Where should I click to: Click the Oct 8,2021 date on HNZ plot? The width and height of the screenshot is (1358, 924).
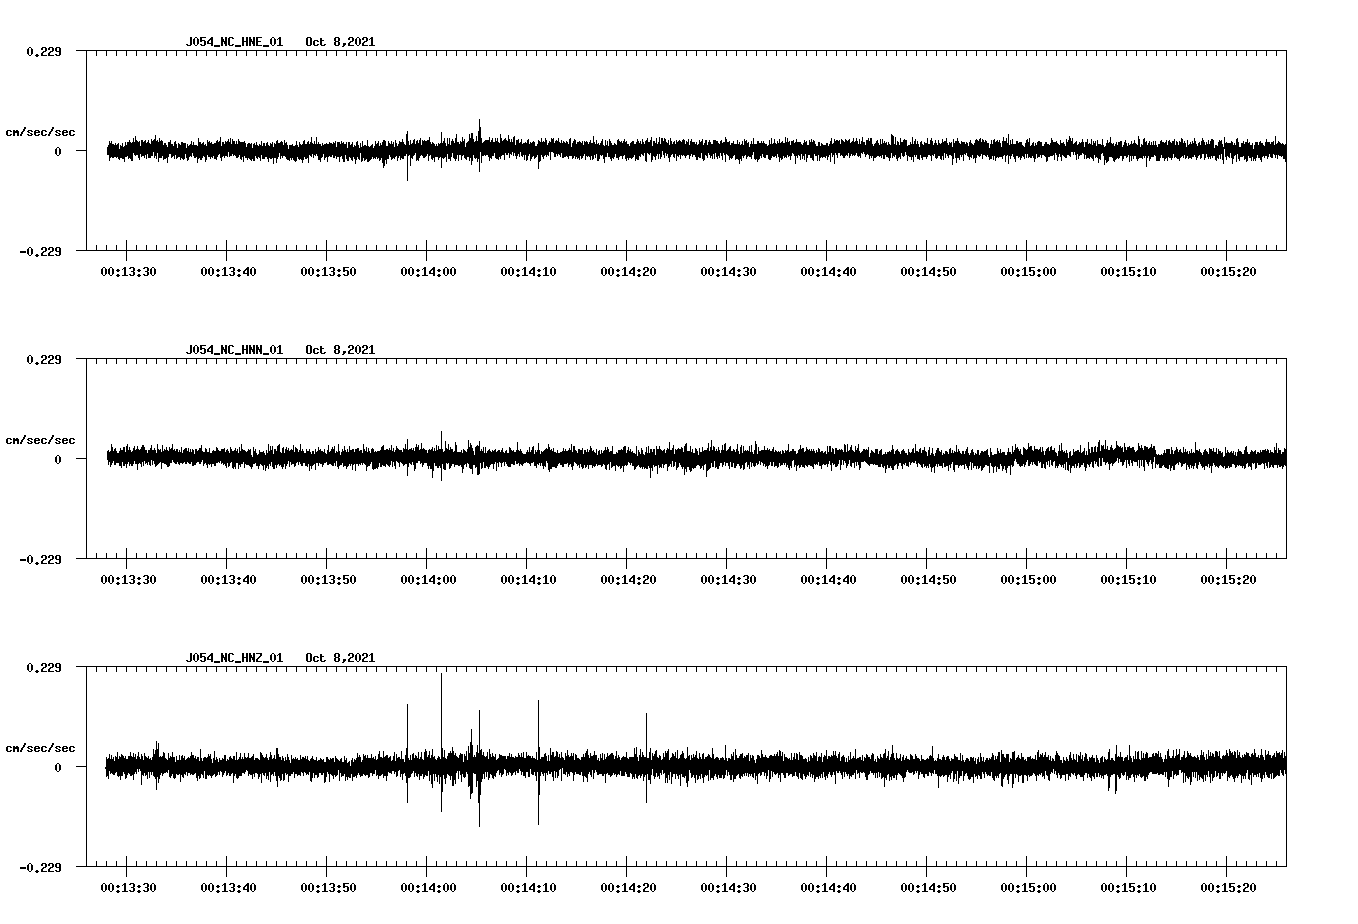click(x=341, y=658)
